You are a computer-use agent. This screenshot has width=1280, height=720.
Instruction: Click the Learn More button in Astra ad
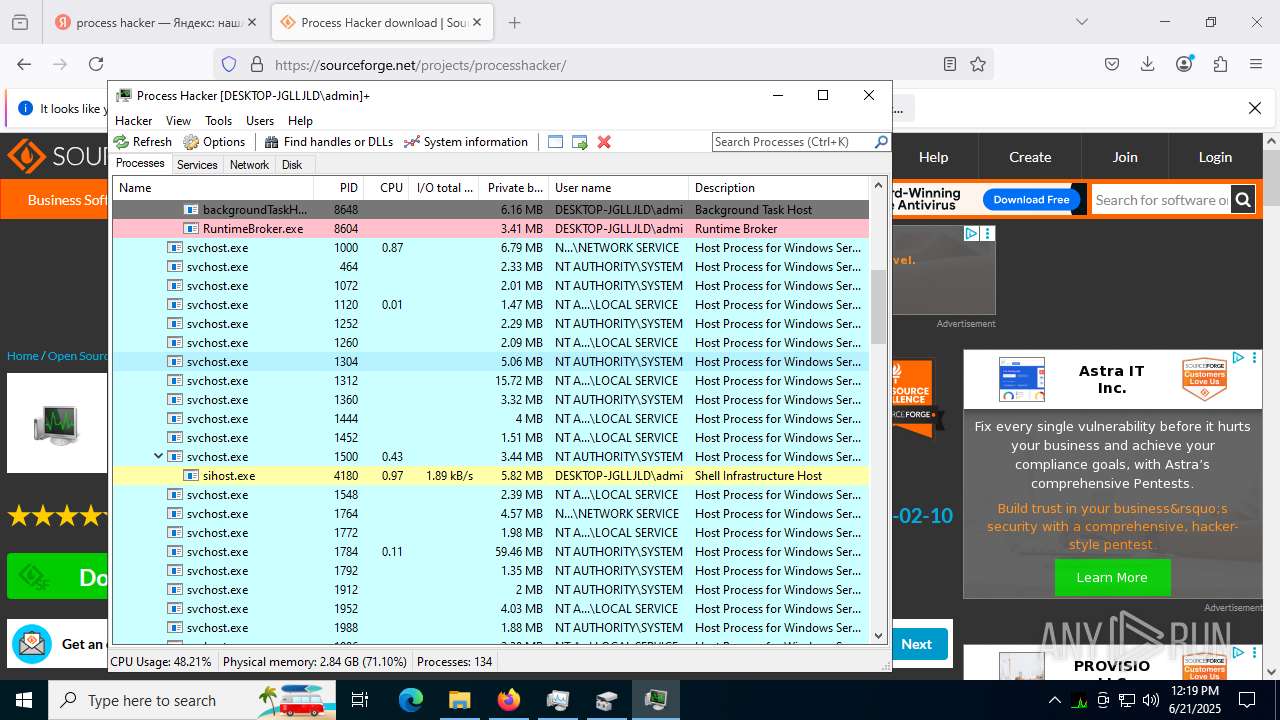click(x=1111, y=577)
